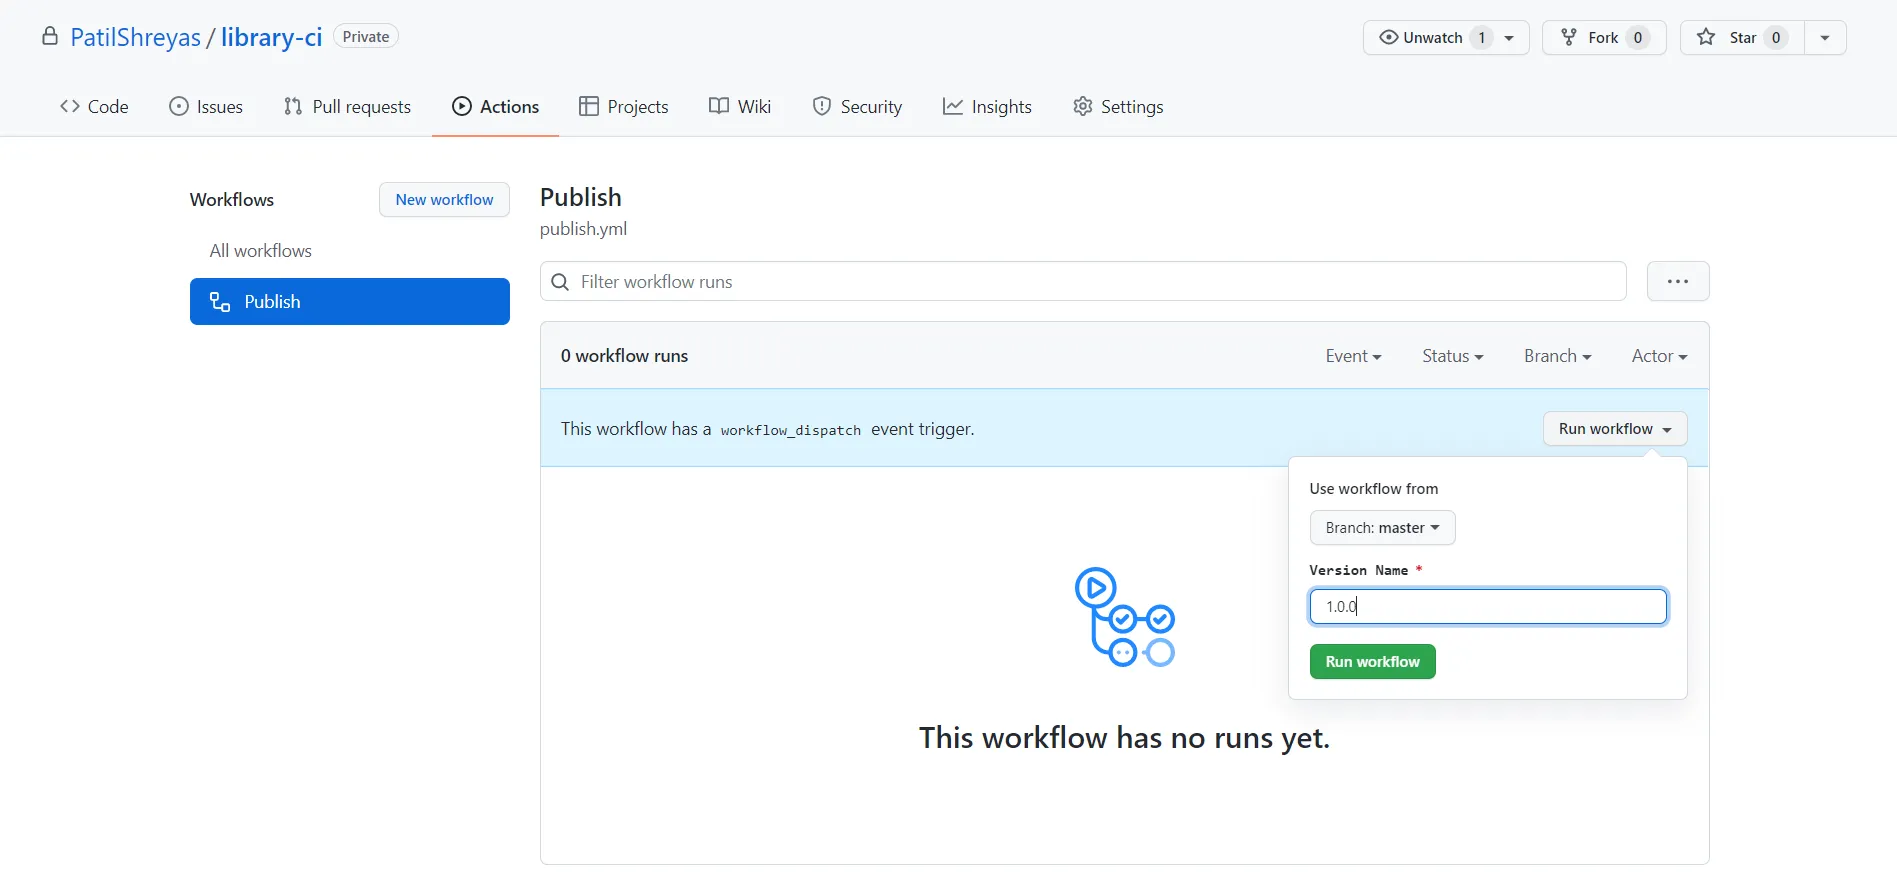
Task: Click the Unwatch eye icon
Action: click(1388, 38)
